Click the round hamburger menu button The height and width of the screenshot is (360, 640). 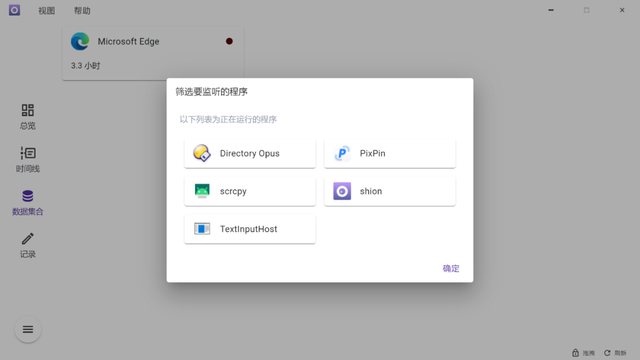(x=28, y=329)
